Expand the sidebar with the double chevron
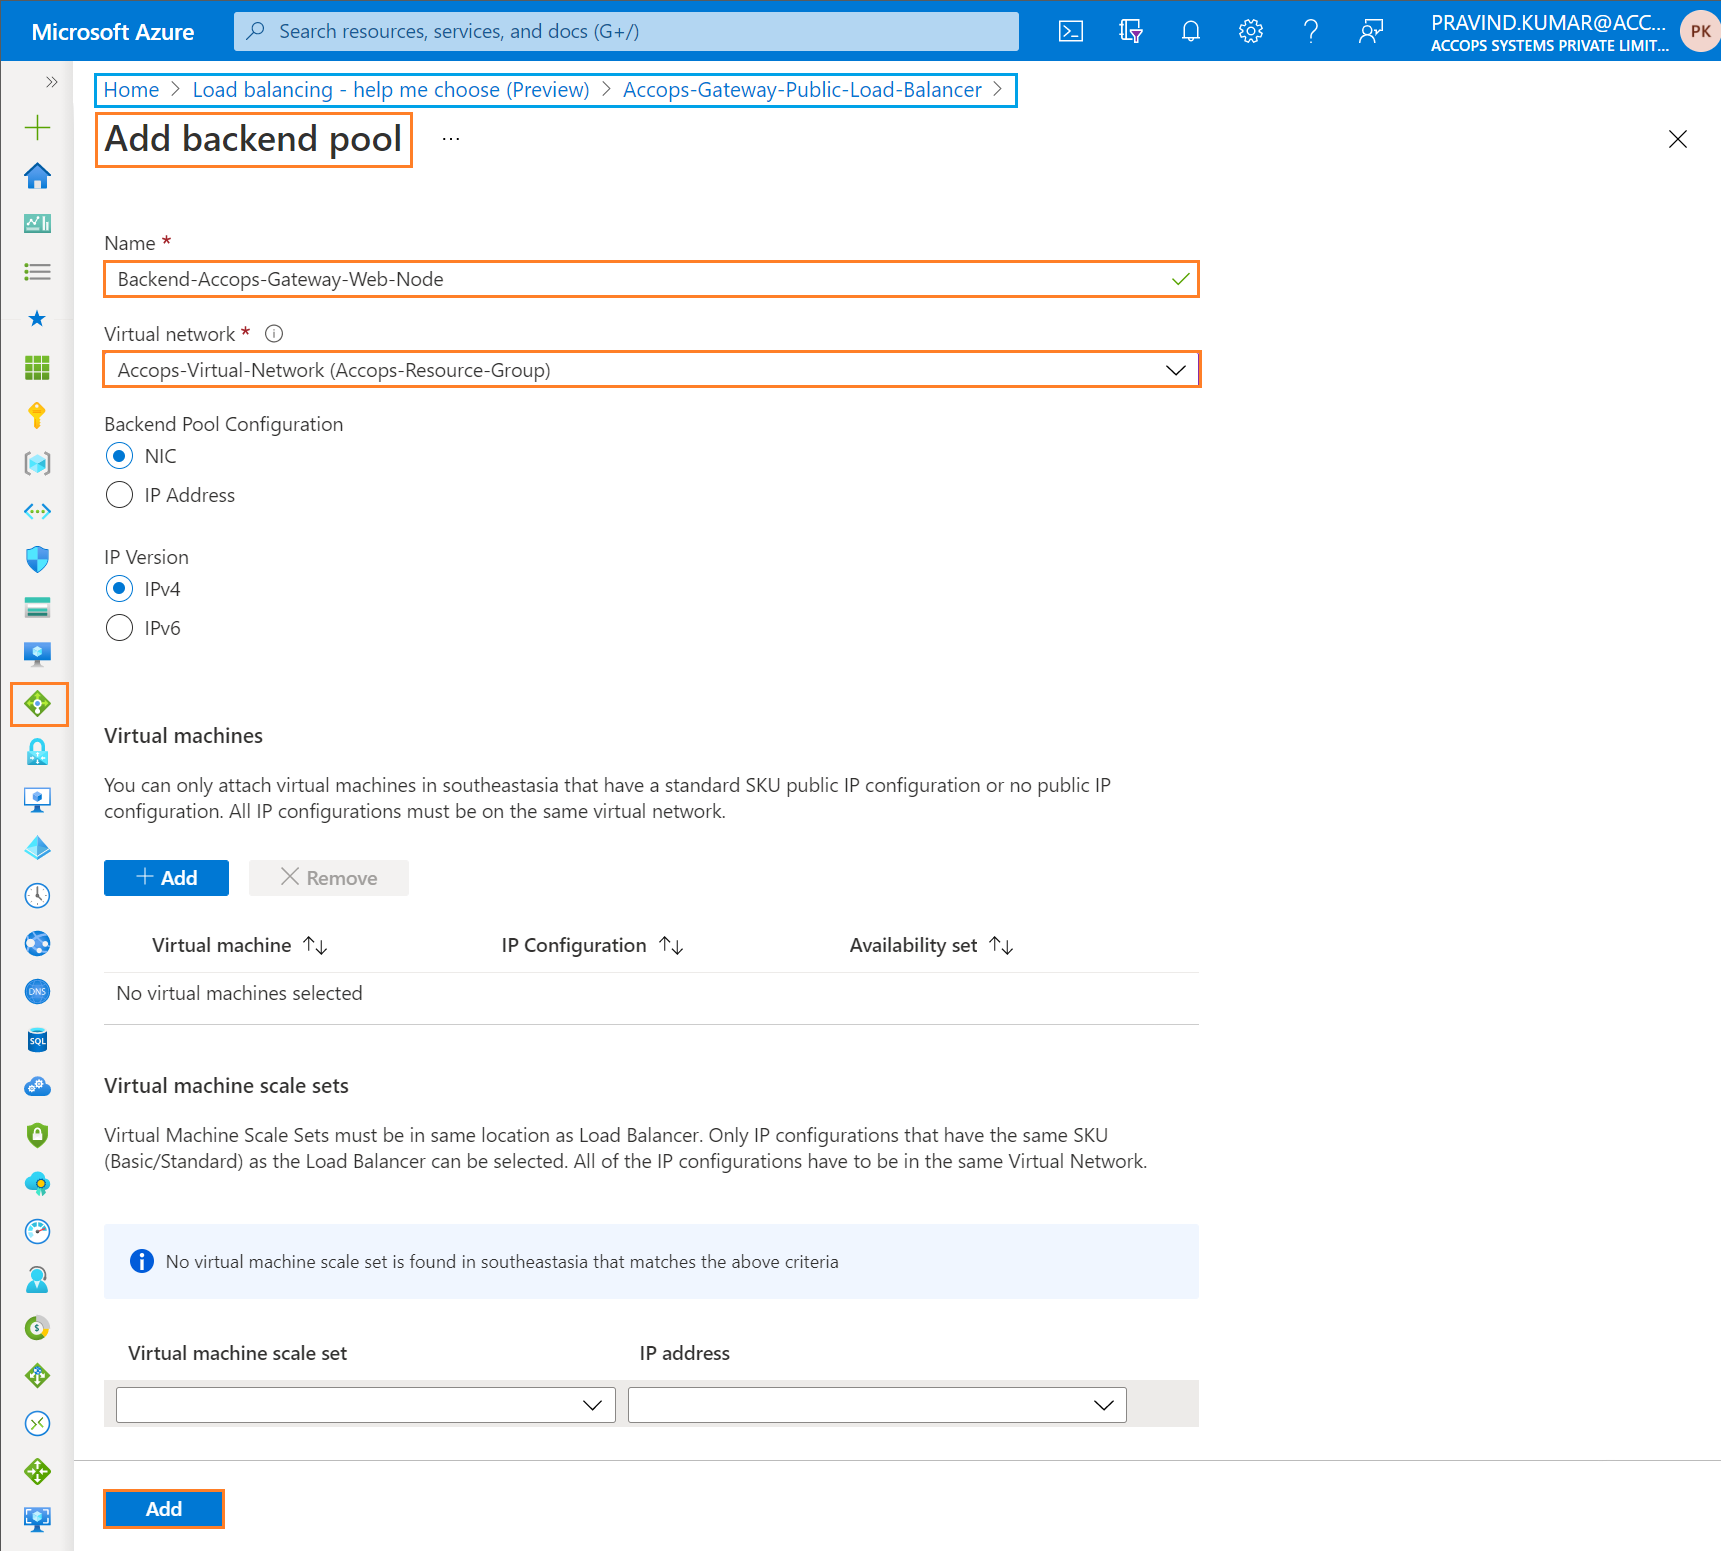Viewport: 1723px width, 1551px height. click(51, 82)
